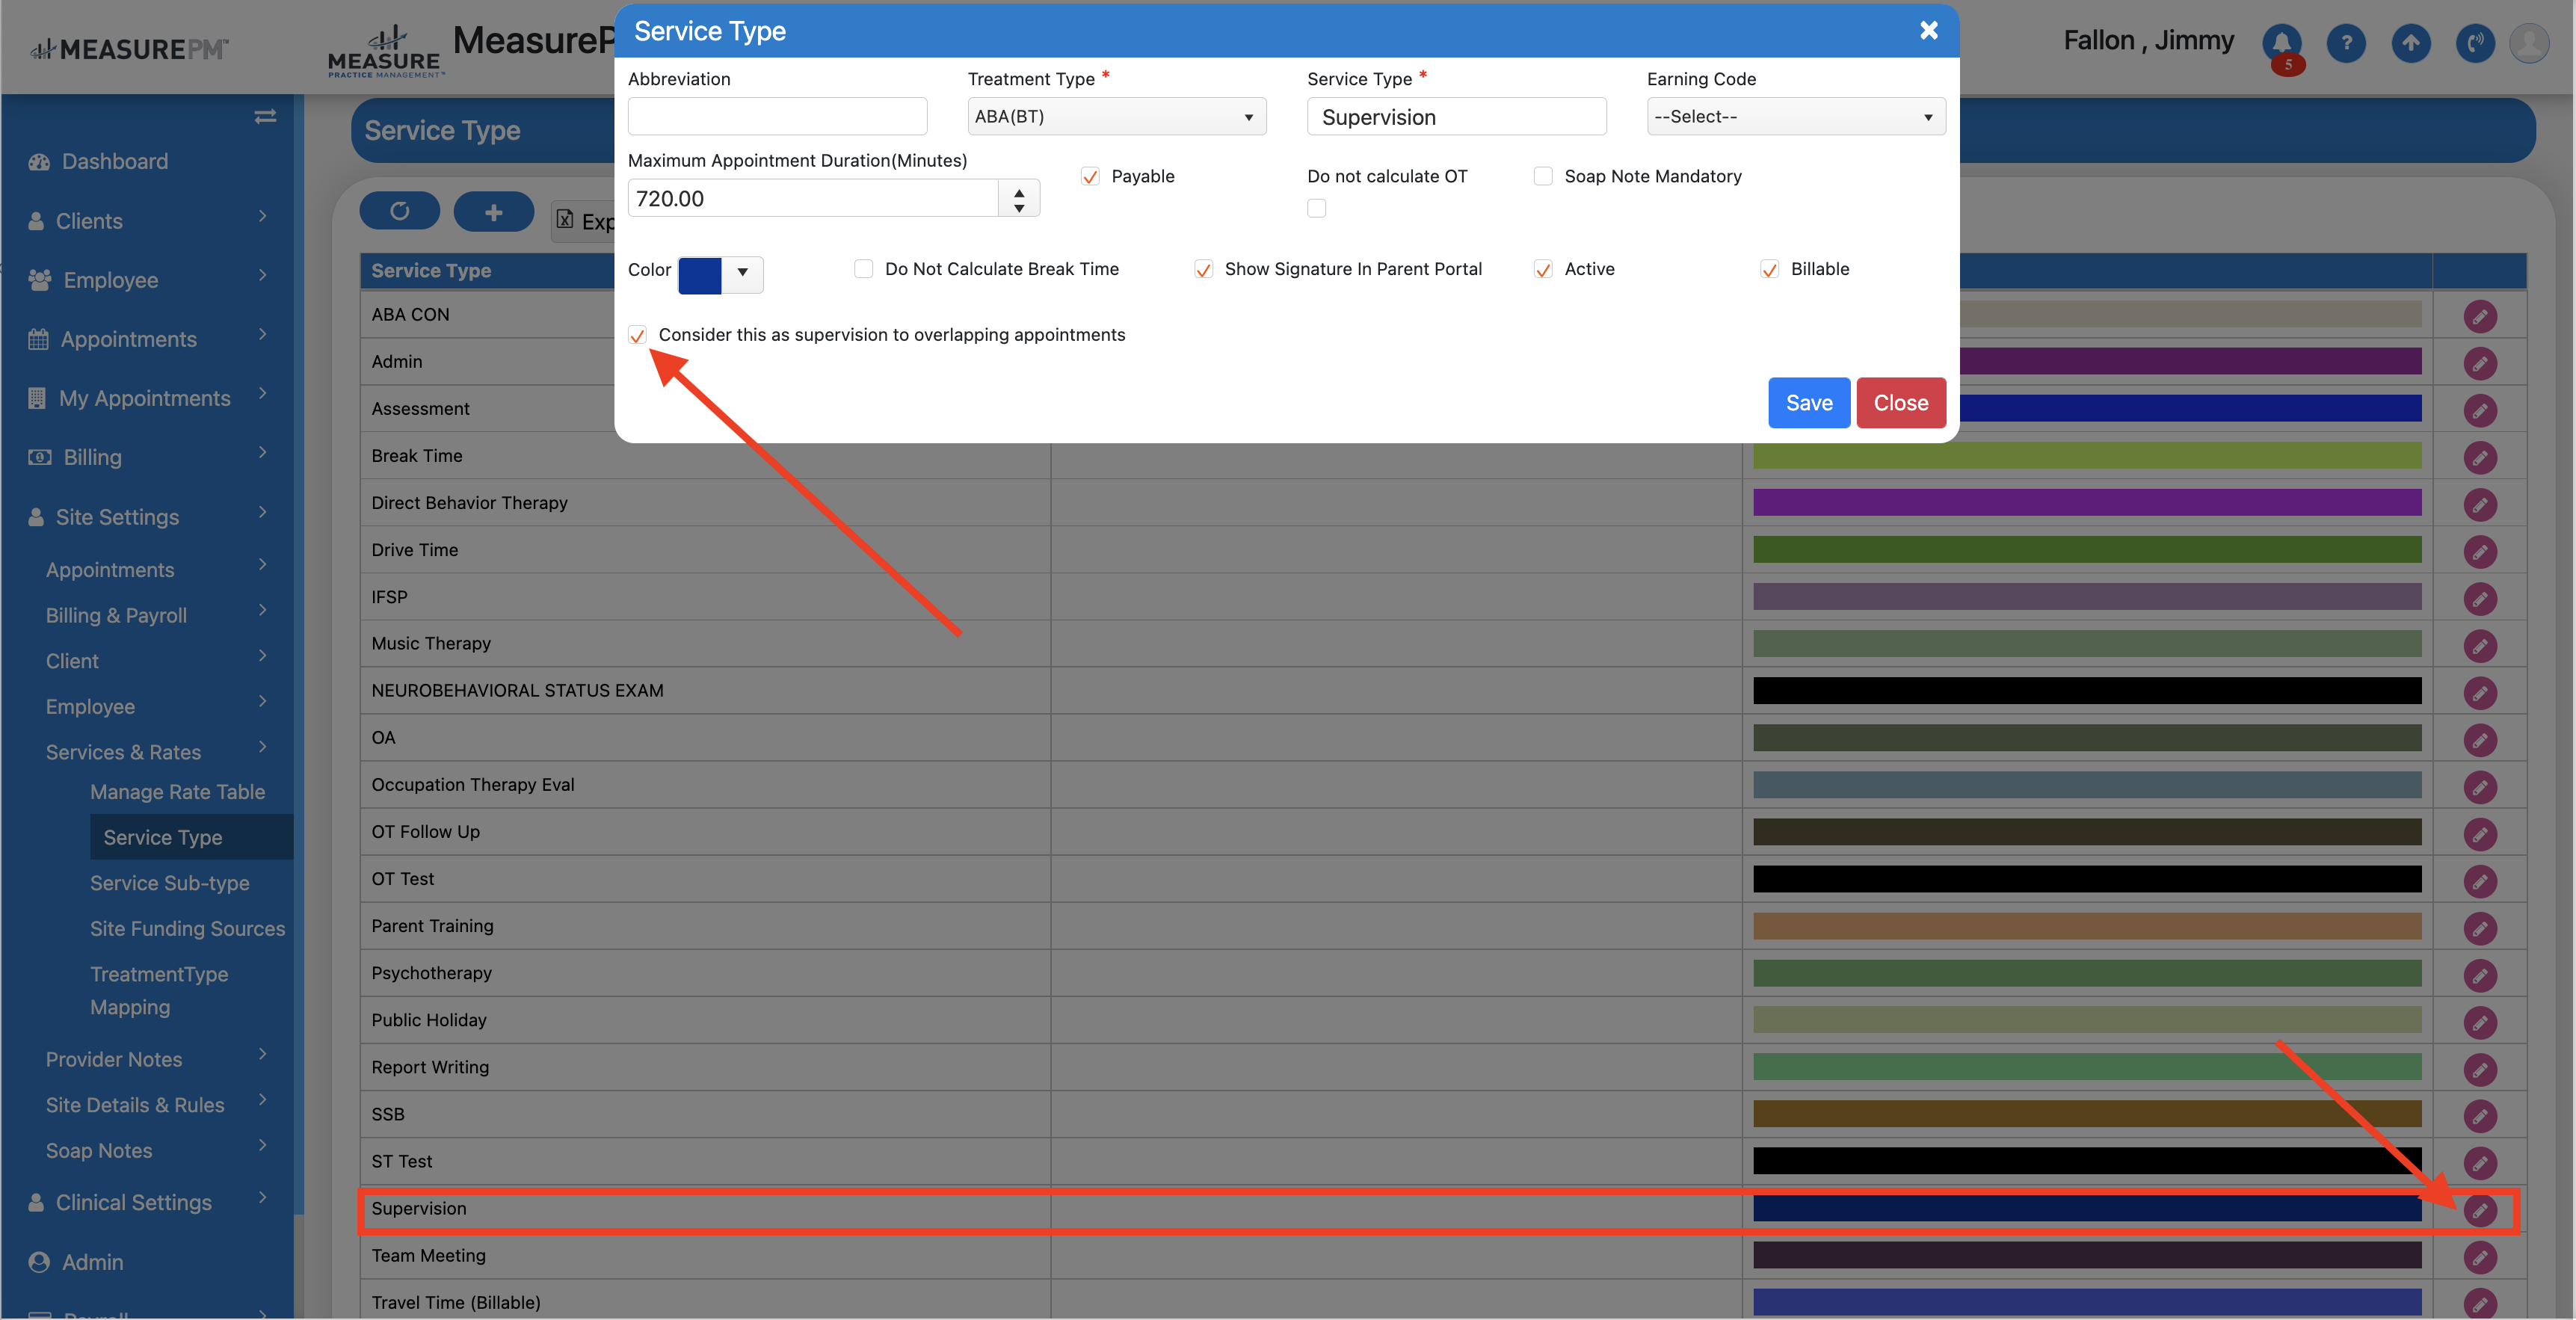
Task: Open the Earning Code select dropdown
Action: pyautogui.click(x=1795, y=117)
